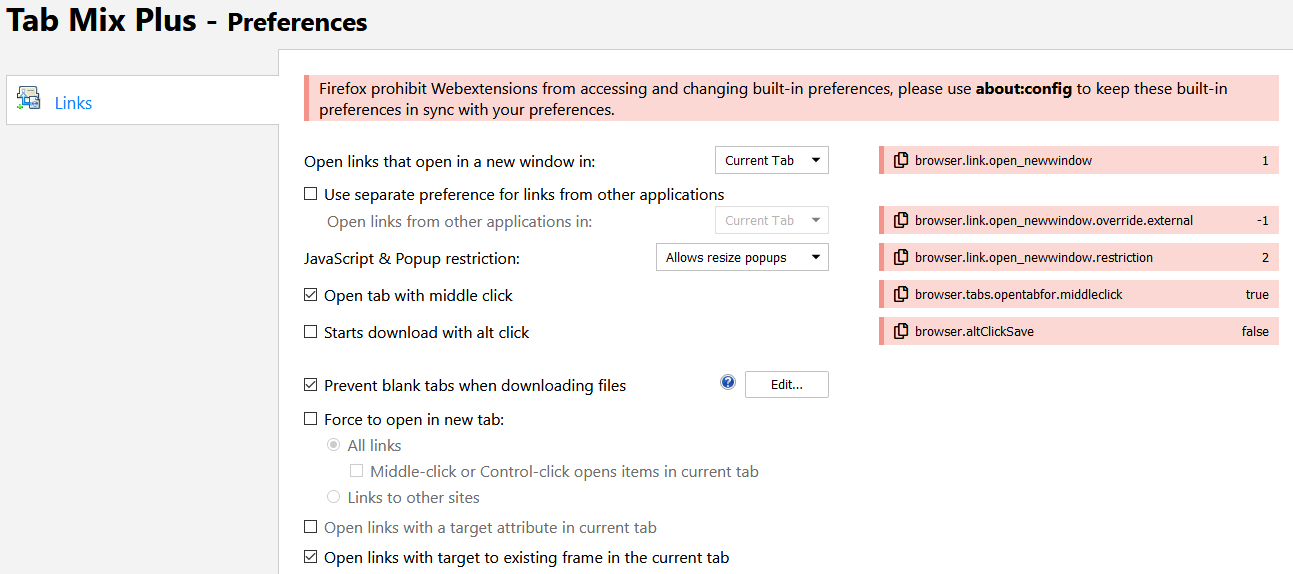Copy the browser.altClickSave preference icon
1293x574 pixels.
click(x=901, y=331)
